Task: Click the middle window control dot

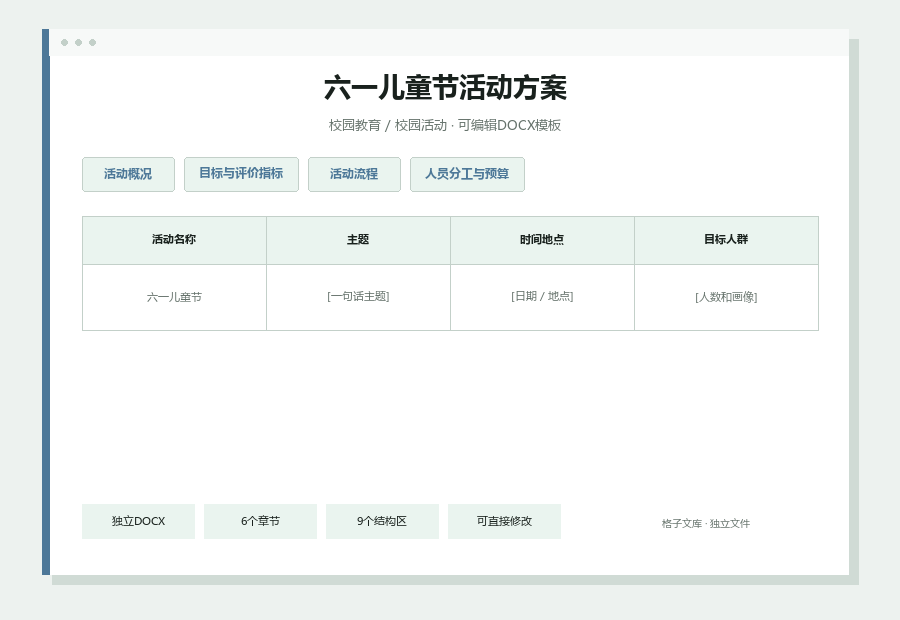Action: [x=79, y=42]
